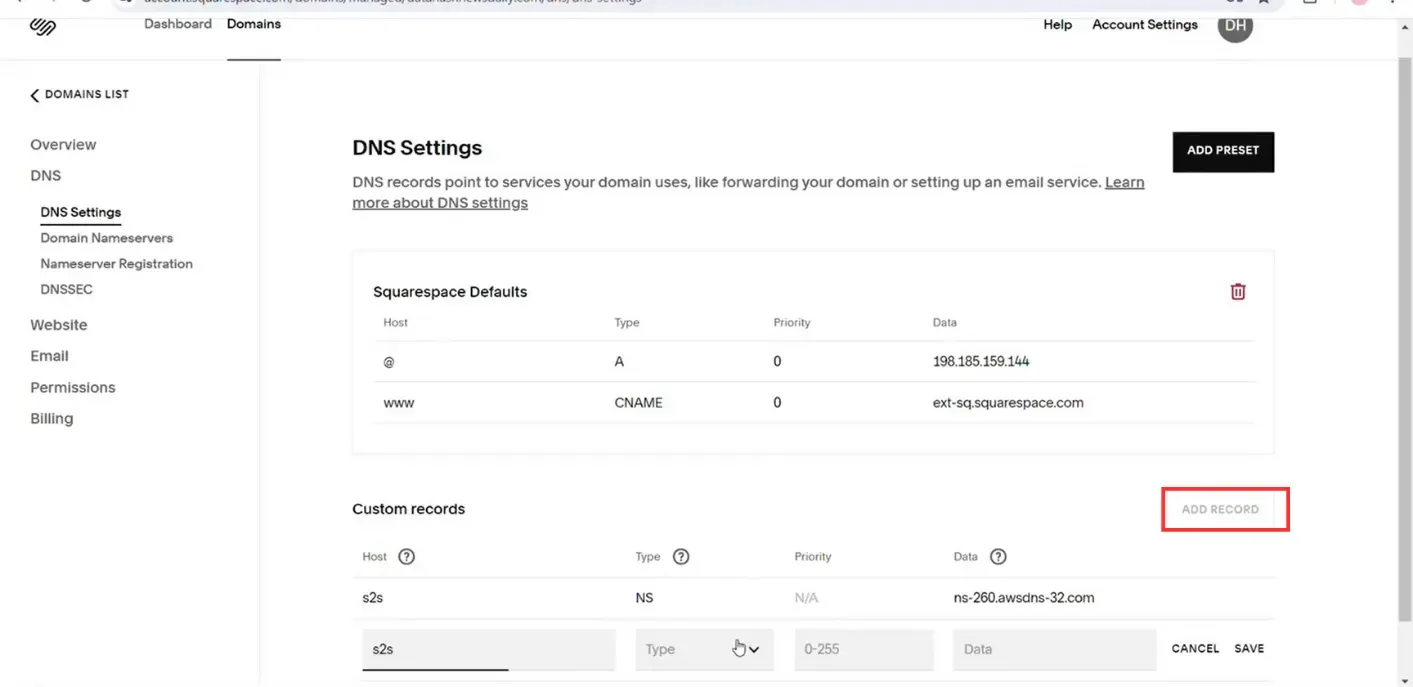
Task: Open Billing in the sidebar
Action: coord(52,419)
